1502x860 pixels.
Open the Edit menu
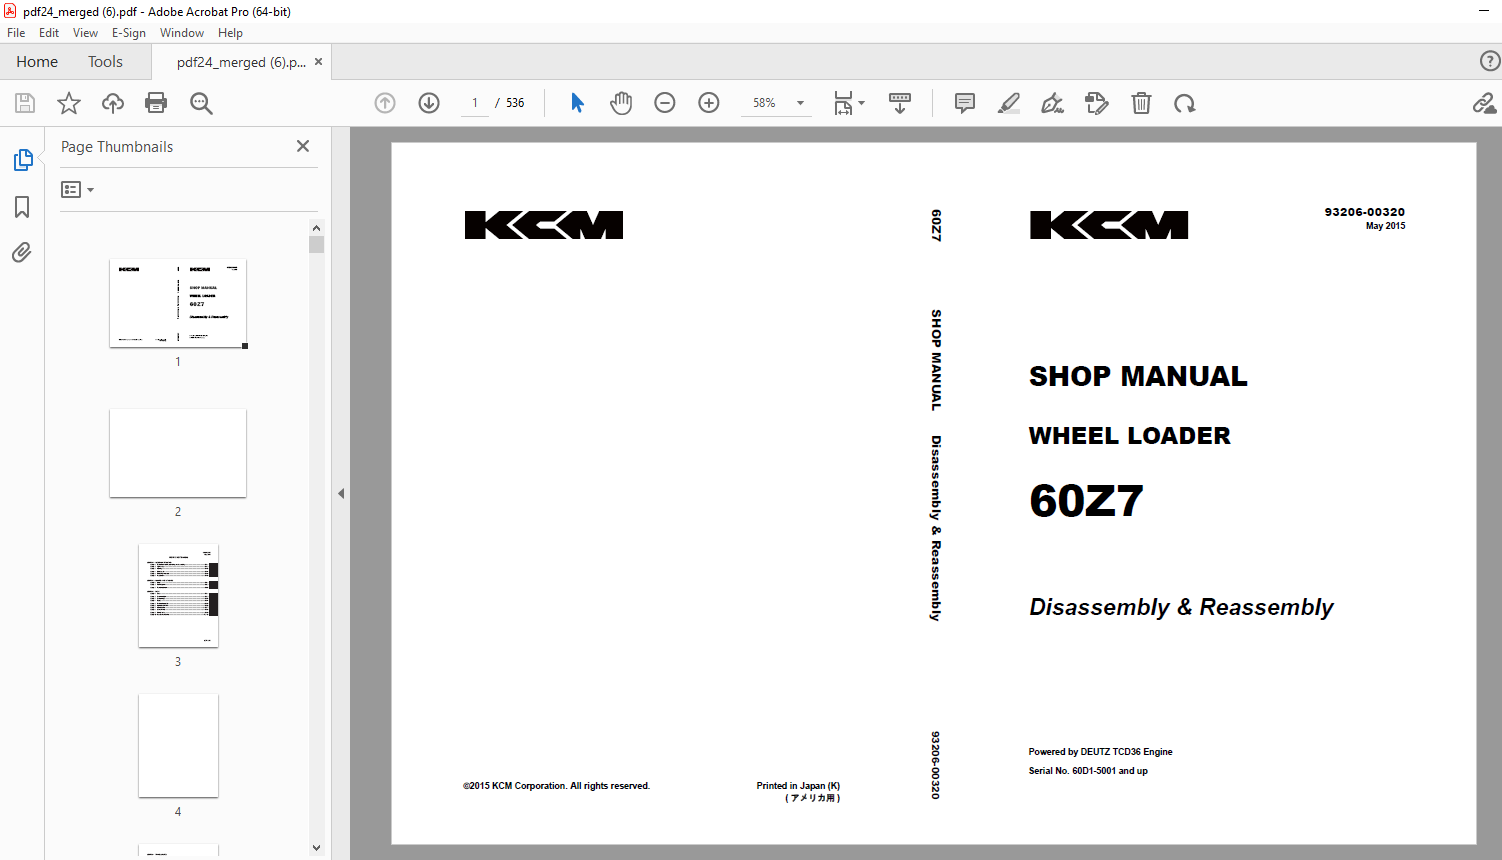click(x=49, y=33)
